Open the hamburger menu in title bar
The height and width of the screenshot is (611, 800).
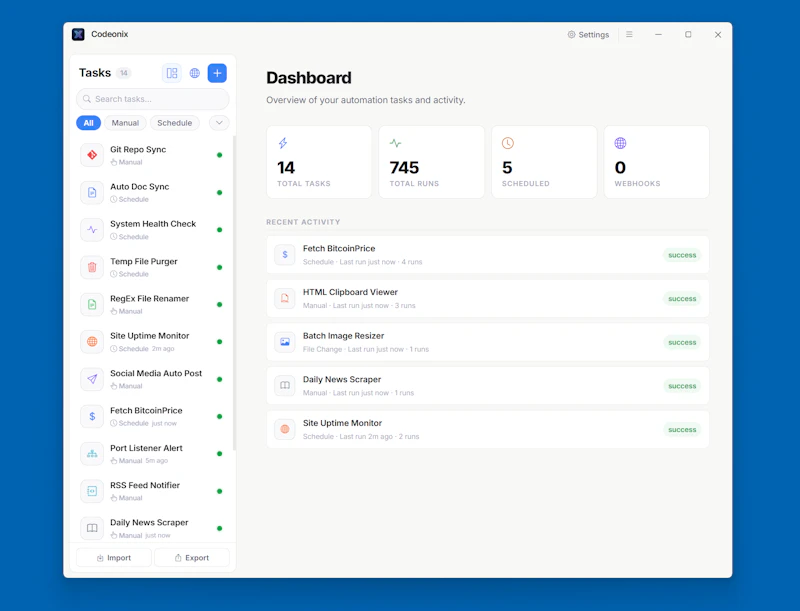(x=629, y=34)
